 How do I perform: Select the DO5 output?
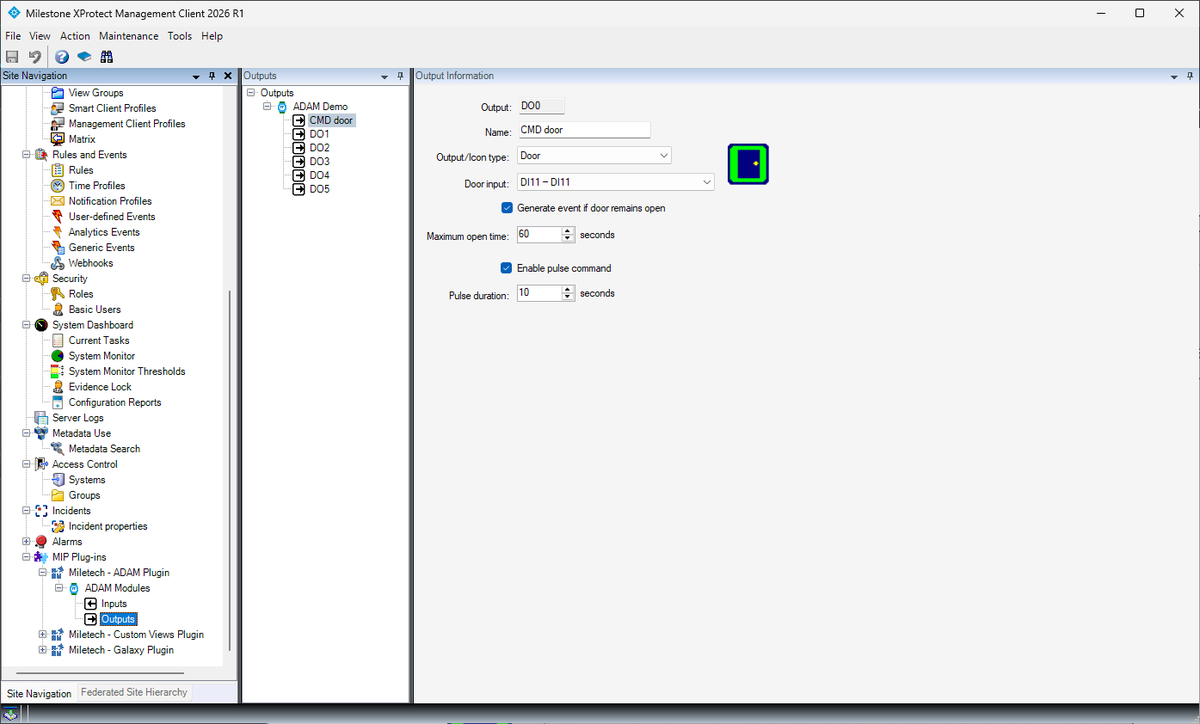tap(319, 189)
